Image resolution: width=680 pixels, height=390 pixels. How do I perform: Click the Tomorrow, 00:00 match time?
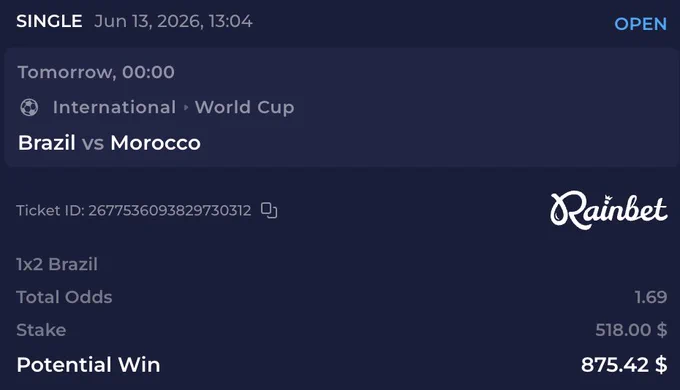click(x=96, y=72)
